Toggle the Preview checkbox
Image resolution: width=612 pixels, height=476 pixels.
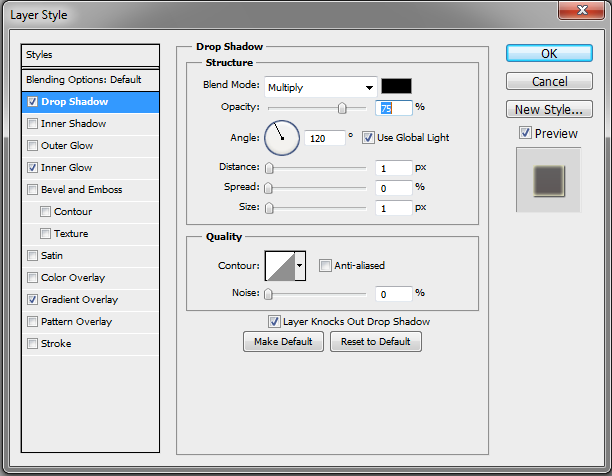(x=525, y=133)
